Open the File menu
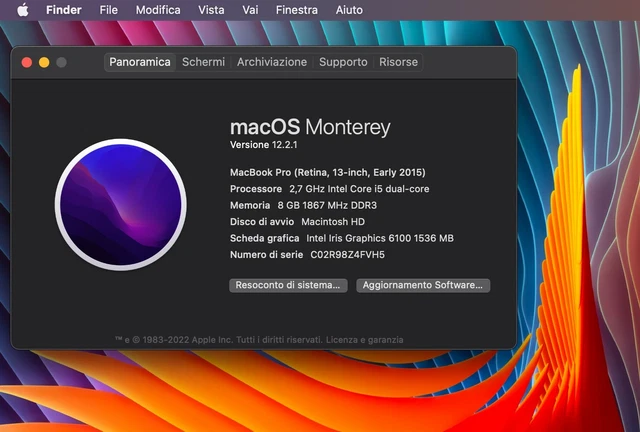The image size is (640, 432). [x=109, y=10]
